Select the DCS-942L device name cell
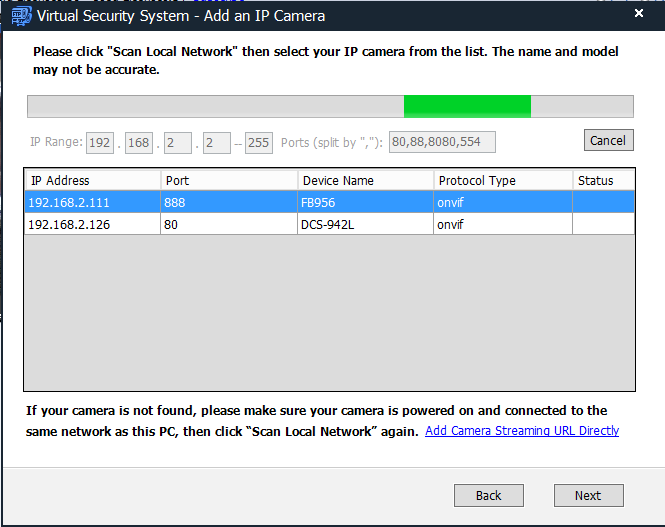Image resolution: width=665 pixels, height=527 pixels. pos(366,224)
